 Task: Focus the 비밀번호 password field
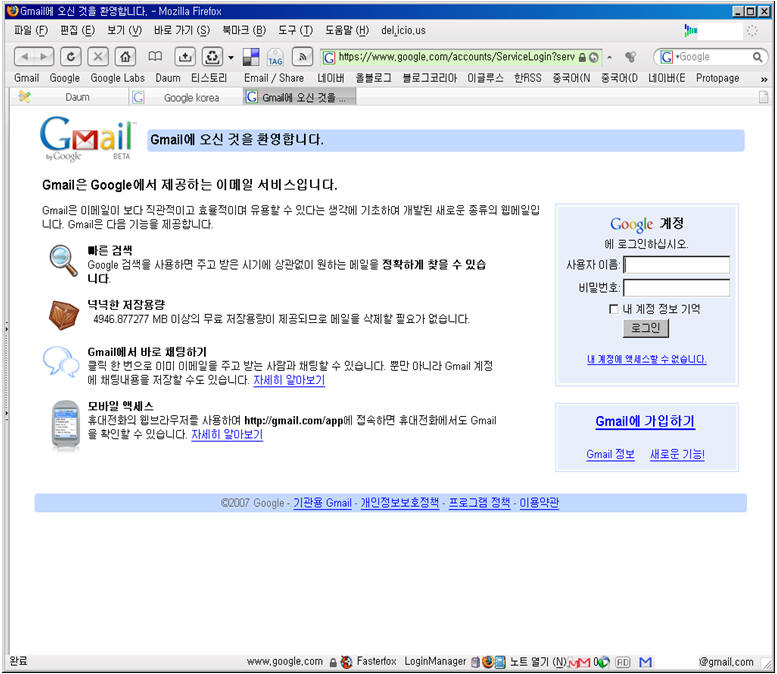(676, 287)
